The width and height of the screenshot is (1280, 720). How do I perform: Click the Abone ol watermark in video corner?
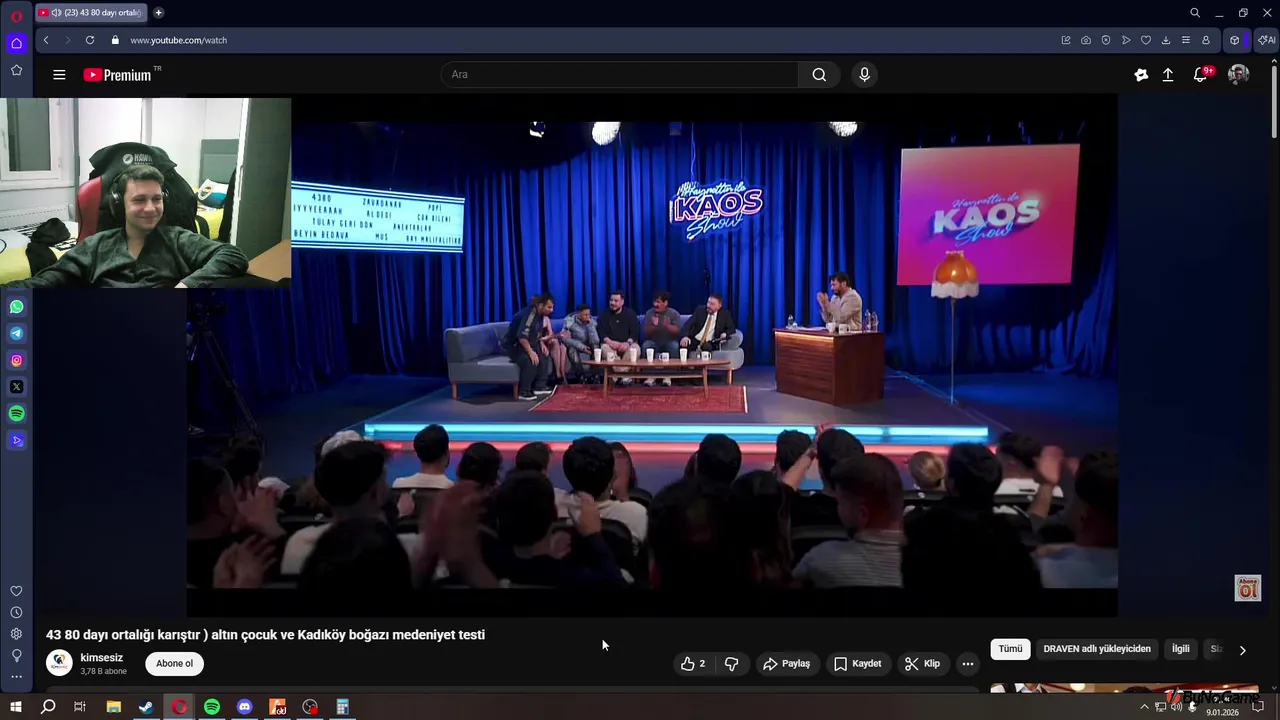coord(1247,588)
